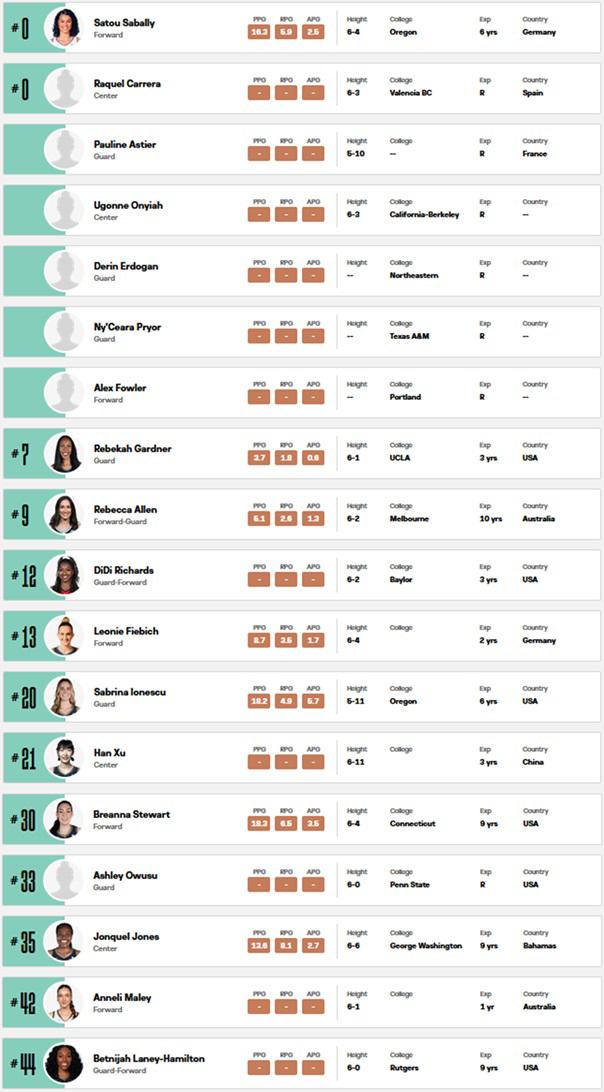
Task: Click the number 12 jersey badge
Action: [x=24, y=575]
